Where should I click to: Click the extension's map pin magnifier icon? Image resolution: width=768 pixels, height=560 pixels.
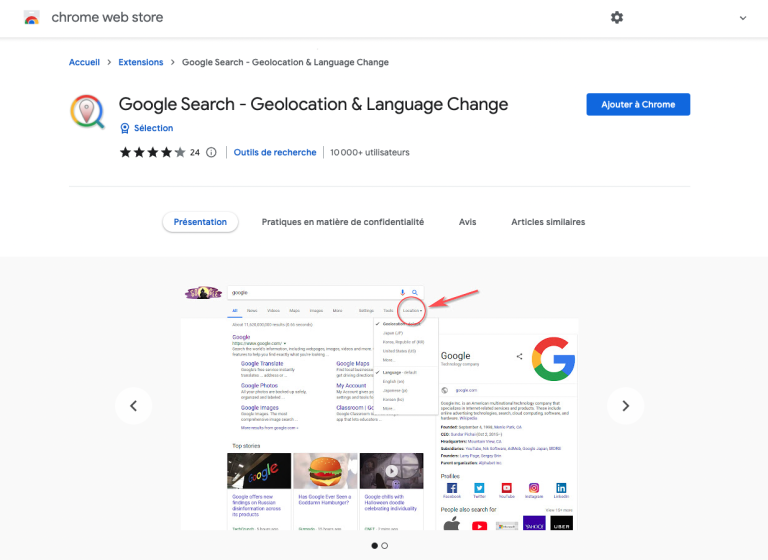point(87,111)
